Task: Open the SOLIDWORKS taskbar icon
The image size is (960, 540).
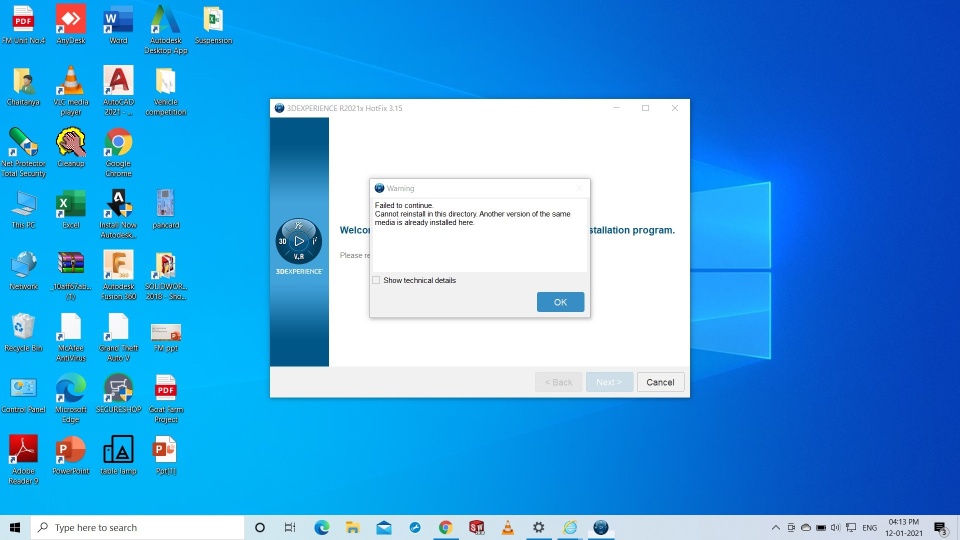Action: click(x=476, y=527)
